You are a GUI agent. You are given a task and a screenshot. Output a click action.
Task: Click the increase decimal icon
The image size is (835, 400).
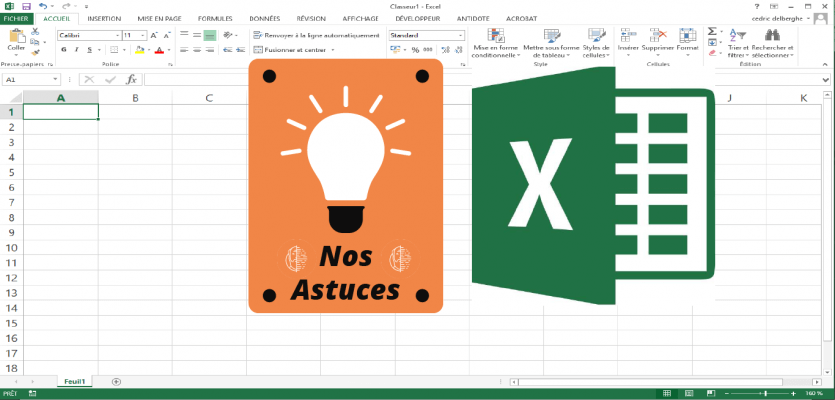point(445,50)
